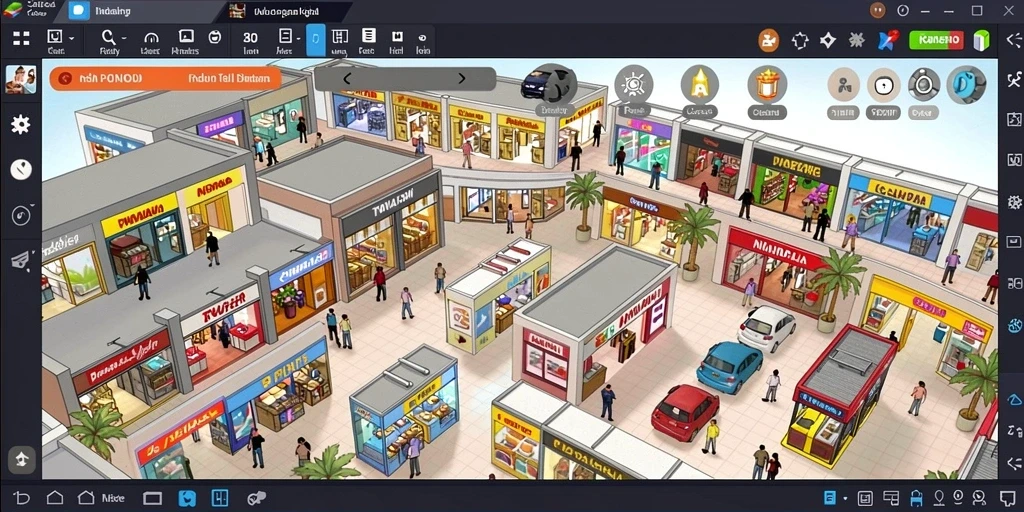The image size is (1024, 512).
Task: Click the first home icon in bottom bar
Action: point(55,498)
